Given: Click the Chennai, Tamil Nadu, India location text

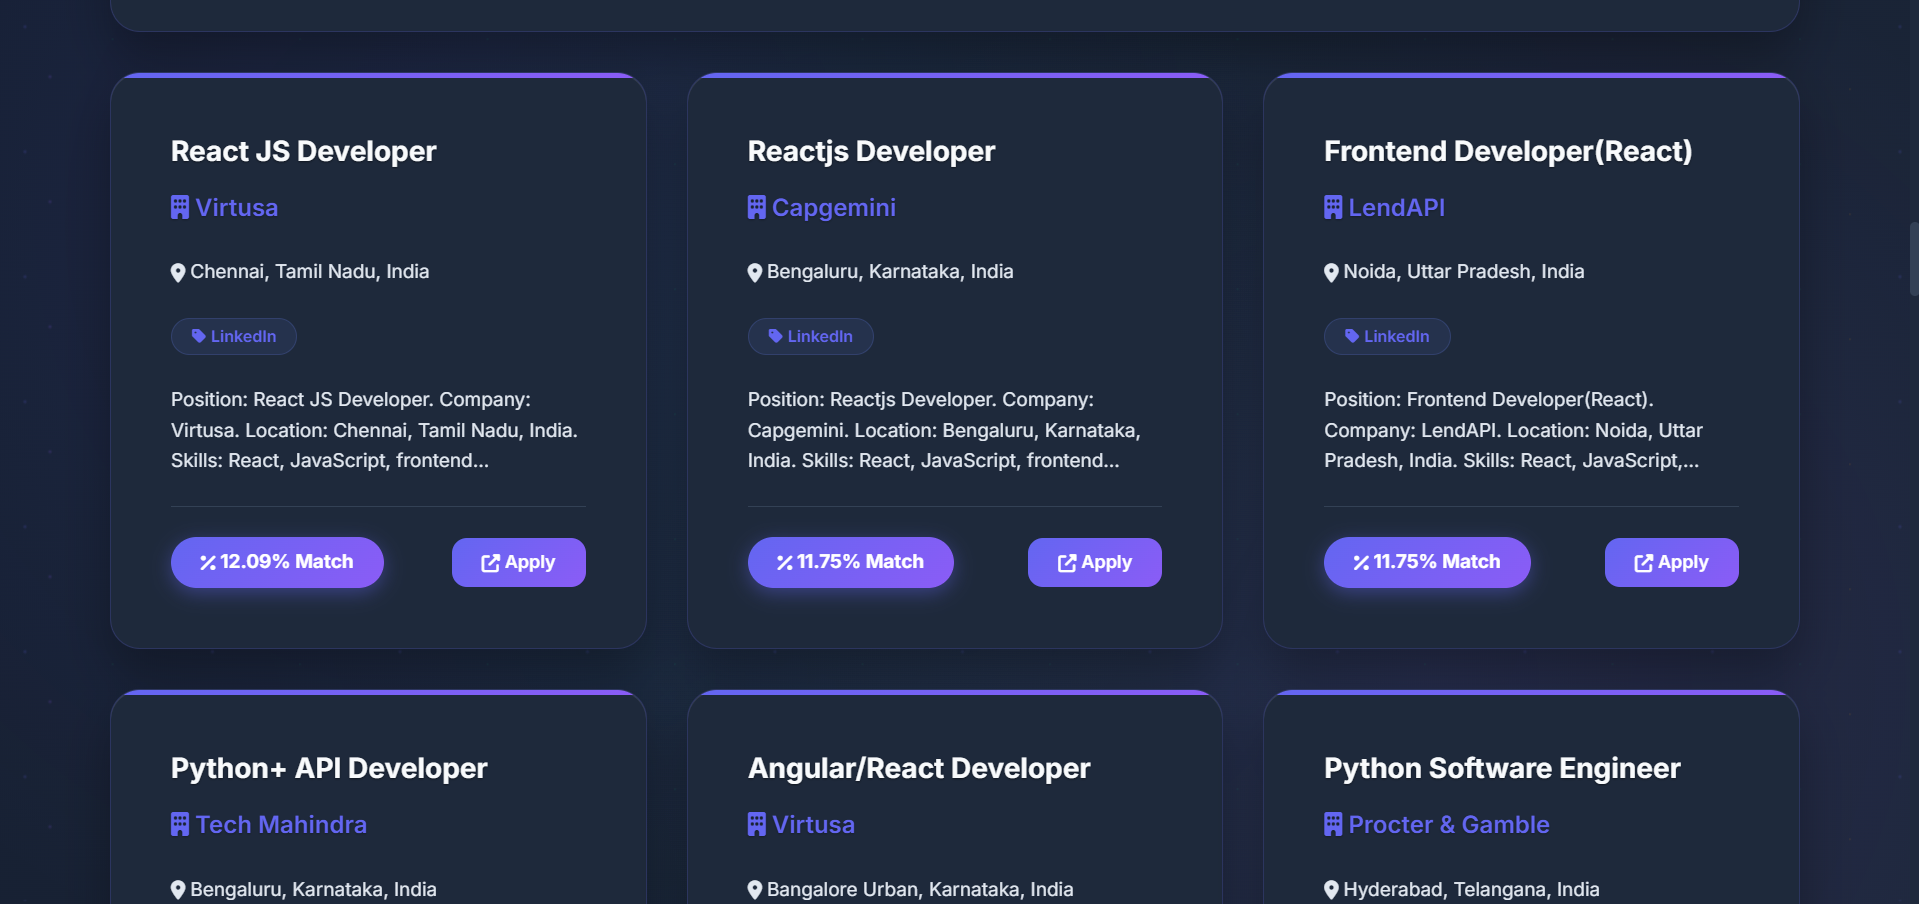Looking at the screenshot, I should tap(310, 272).
